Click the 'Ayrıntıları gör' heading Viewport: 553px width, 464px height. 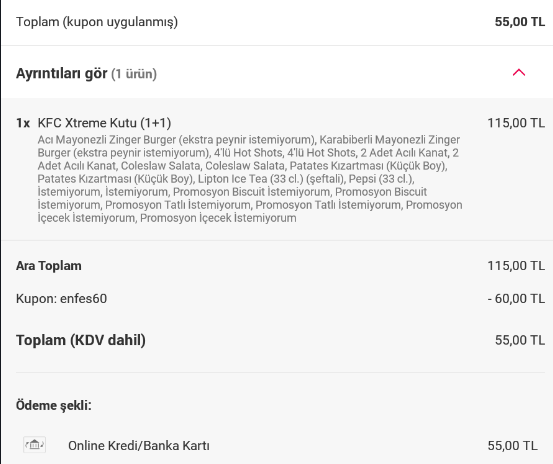click(61, 73)
